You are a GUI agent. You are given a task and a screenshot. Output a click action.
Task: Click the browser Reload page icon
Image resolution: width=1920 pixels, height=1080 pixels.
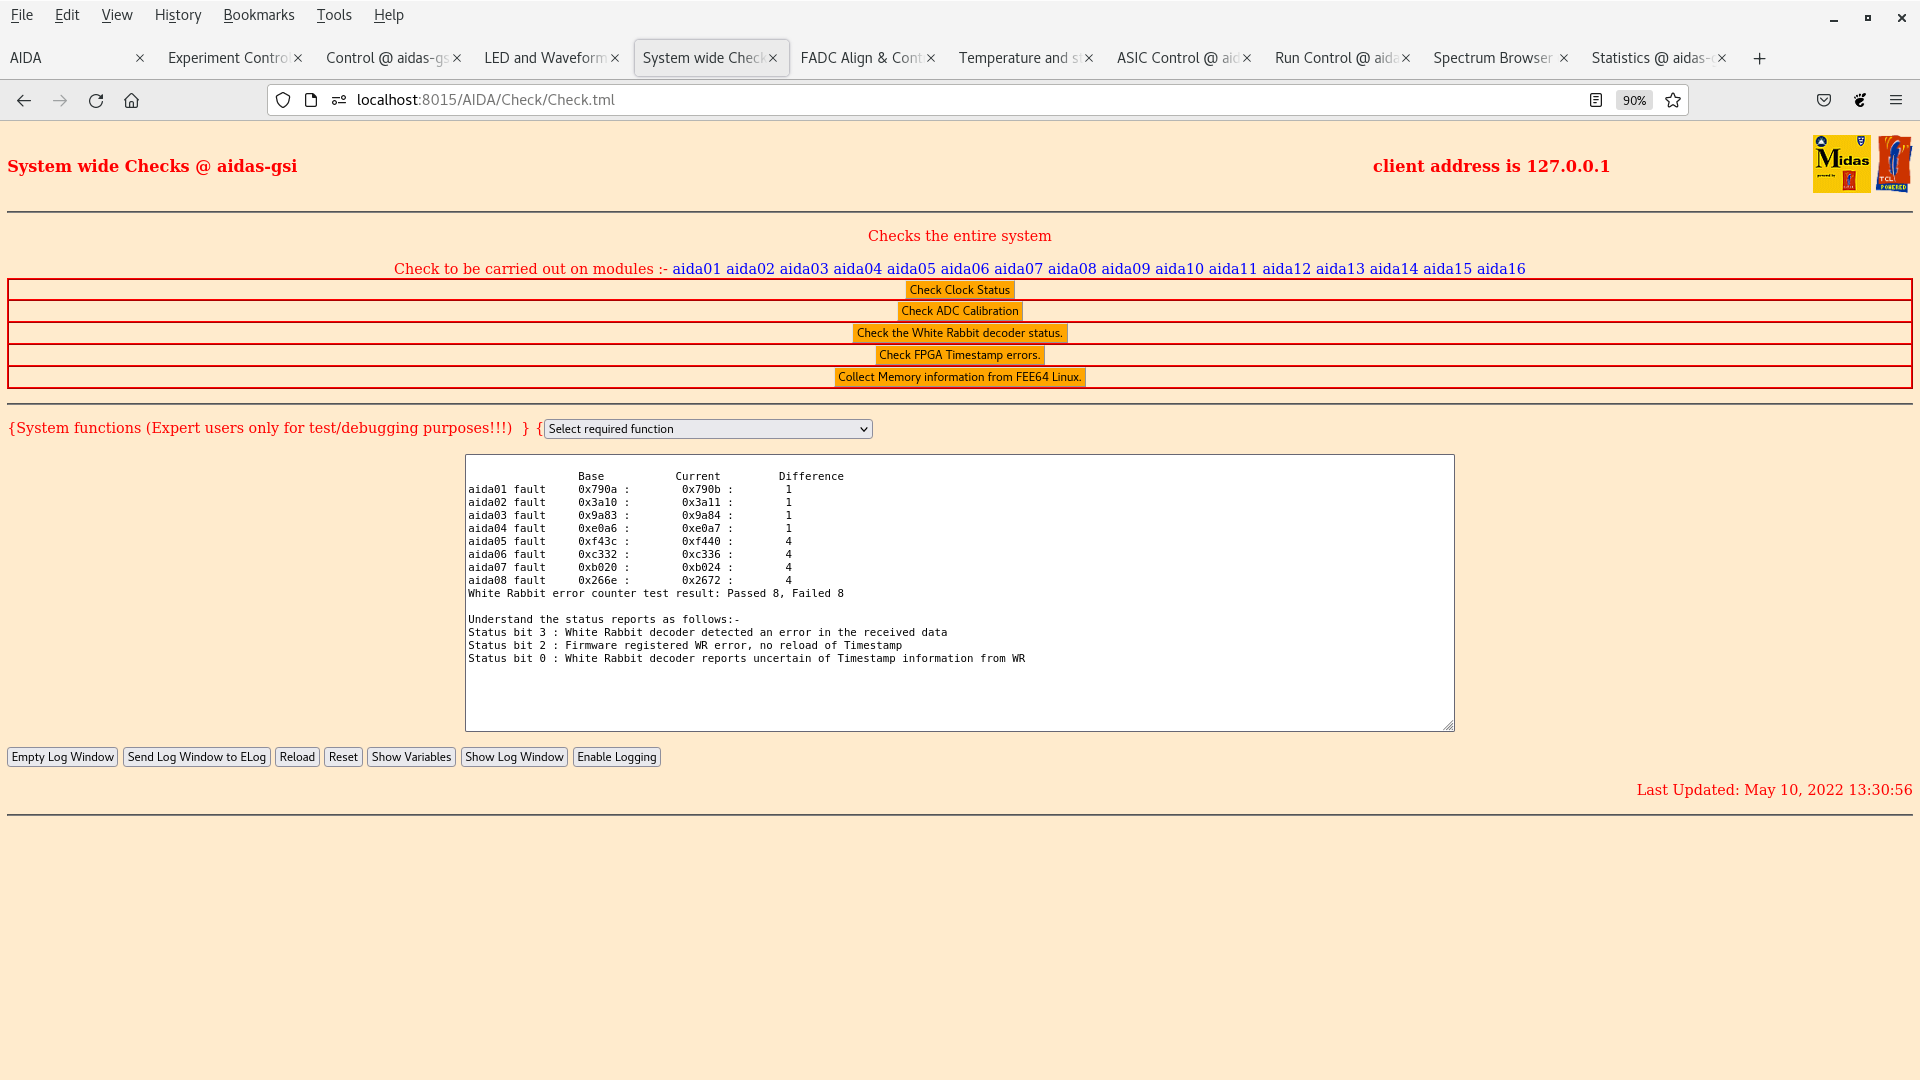(x=96, y=100)
